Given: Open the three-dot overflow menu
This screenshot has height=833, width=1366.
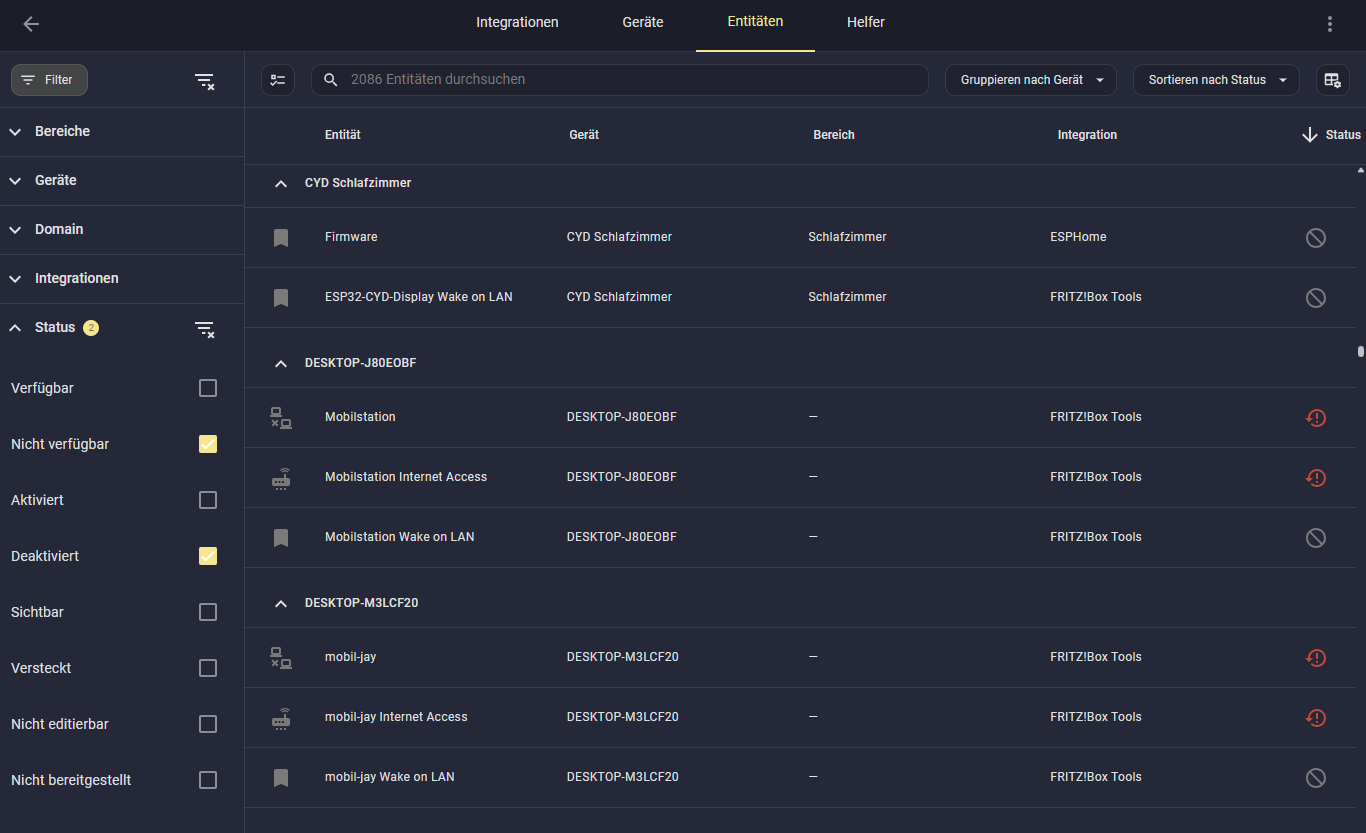Looking at the screenshot, I should tap(1329, 24).
